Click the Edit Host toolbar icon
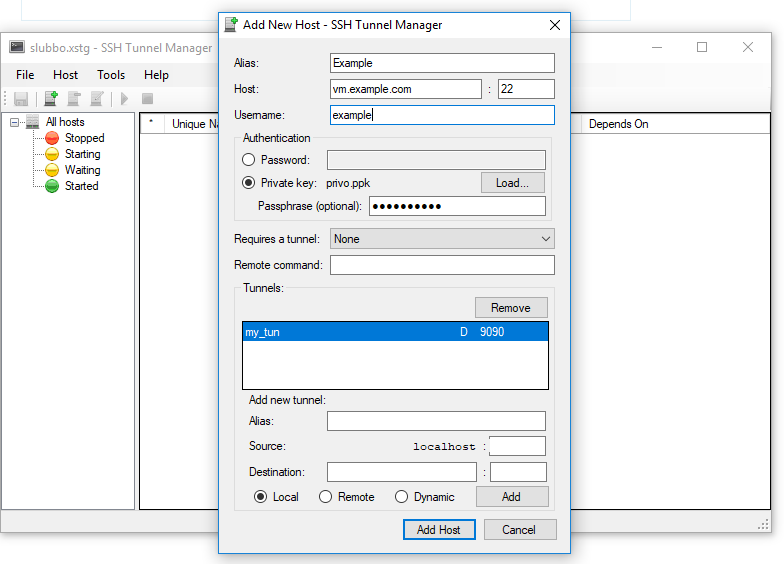The image size is (784, 564). [97, 98]
